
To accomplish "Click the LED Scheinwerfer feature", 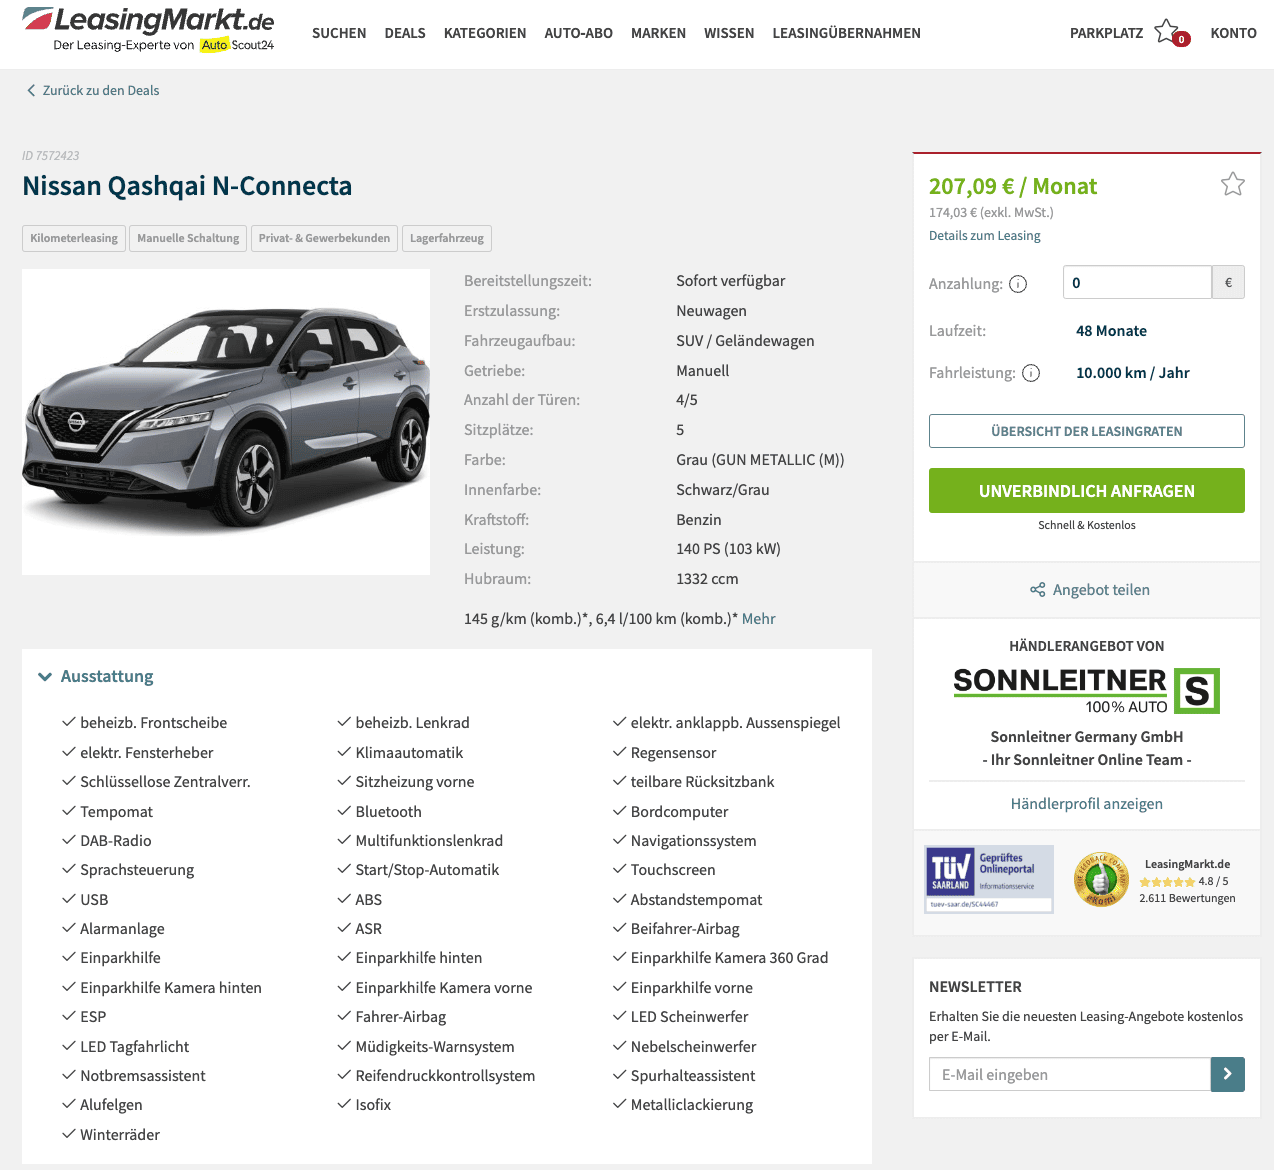I will pyautogui.click(x=690, y=1017).
